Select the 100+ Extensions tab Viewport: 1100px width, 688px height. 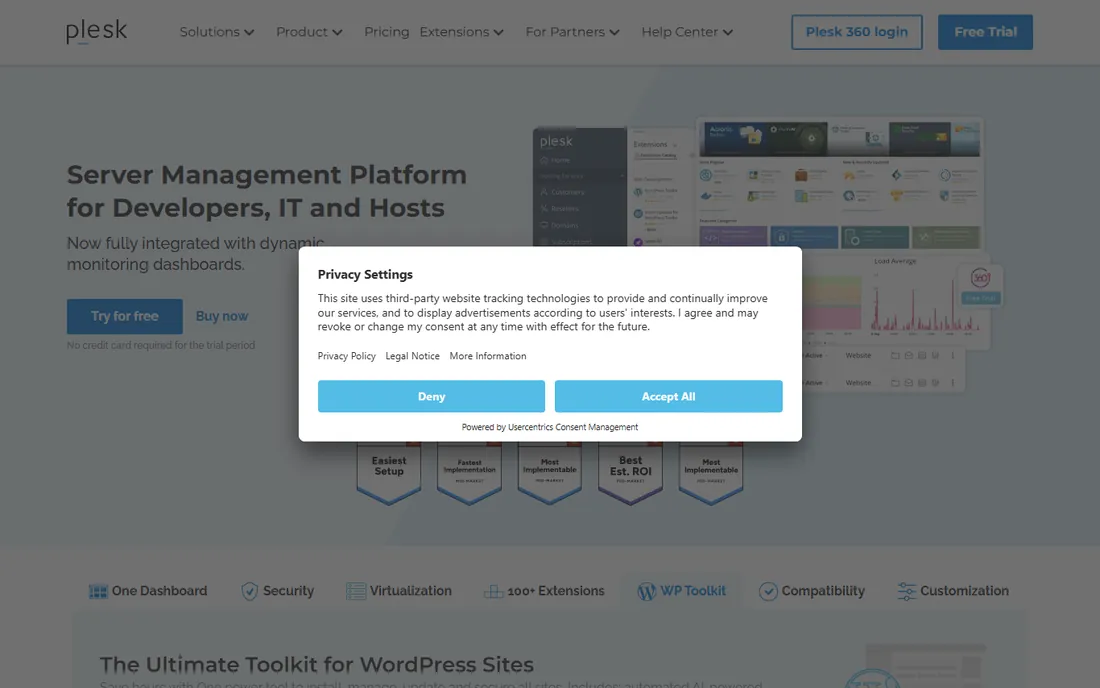pos(544,591)
